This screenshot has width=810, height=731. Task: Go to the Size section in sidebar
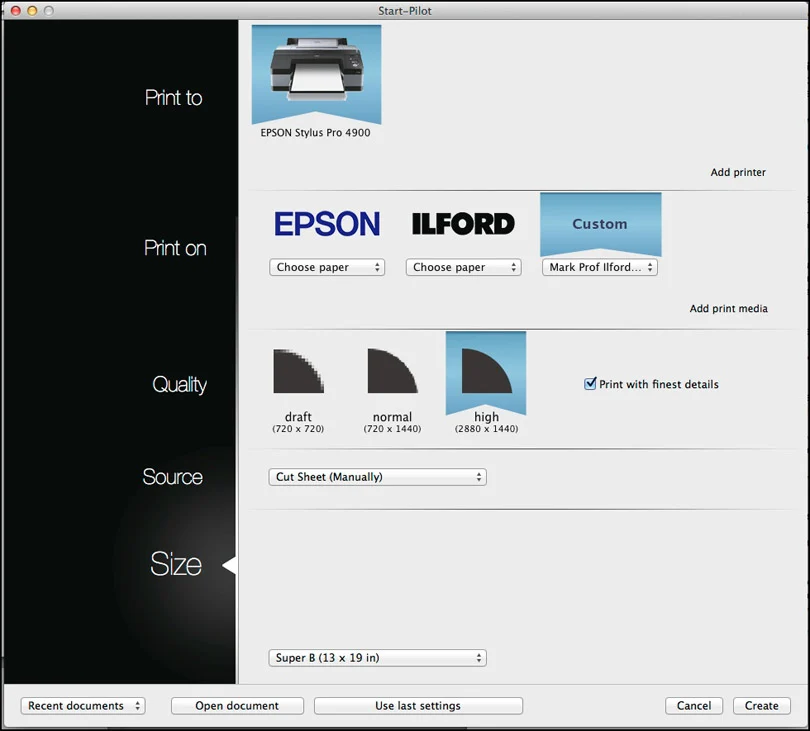click(176, 564)
